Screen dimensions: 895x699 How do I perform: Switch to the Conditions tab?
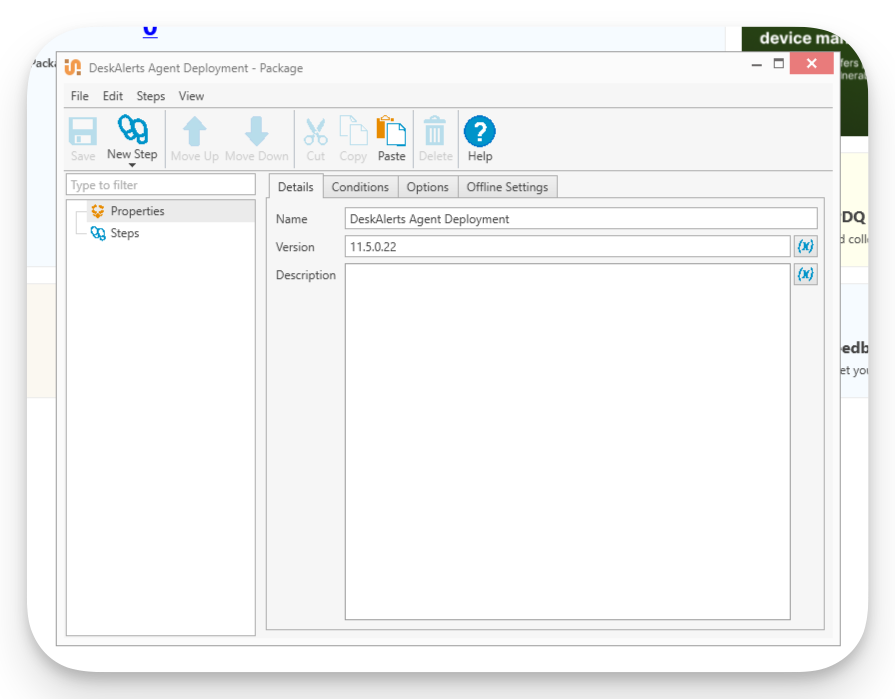point(360,186)
